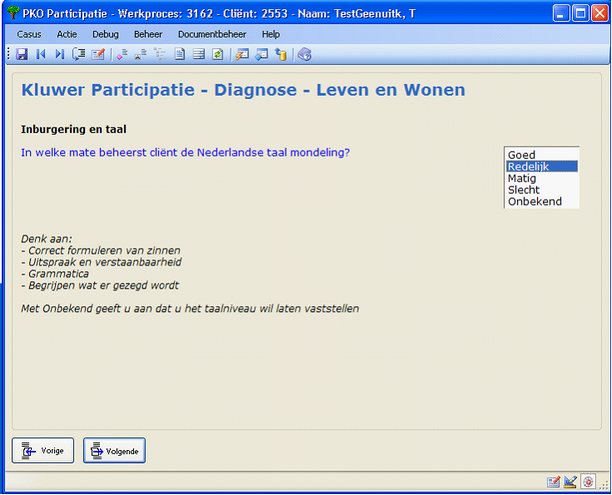Click the form-with-pencil icon in the status bar
612x495 pixels.
pos(553,483)
